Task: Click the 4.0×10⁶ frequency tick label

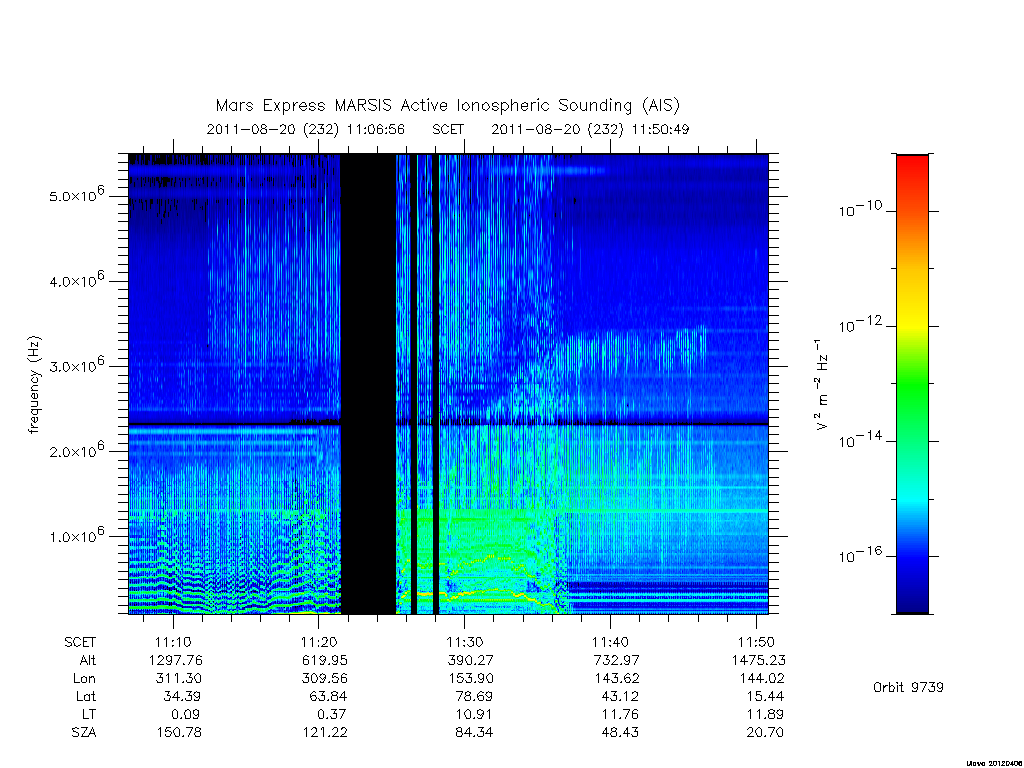Action: point(76,280)
